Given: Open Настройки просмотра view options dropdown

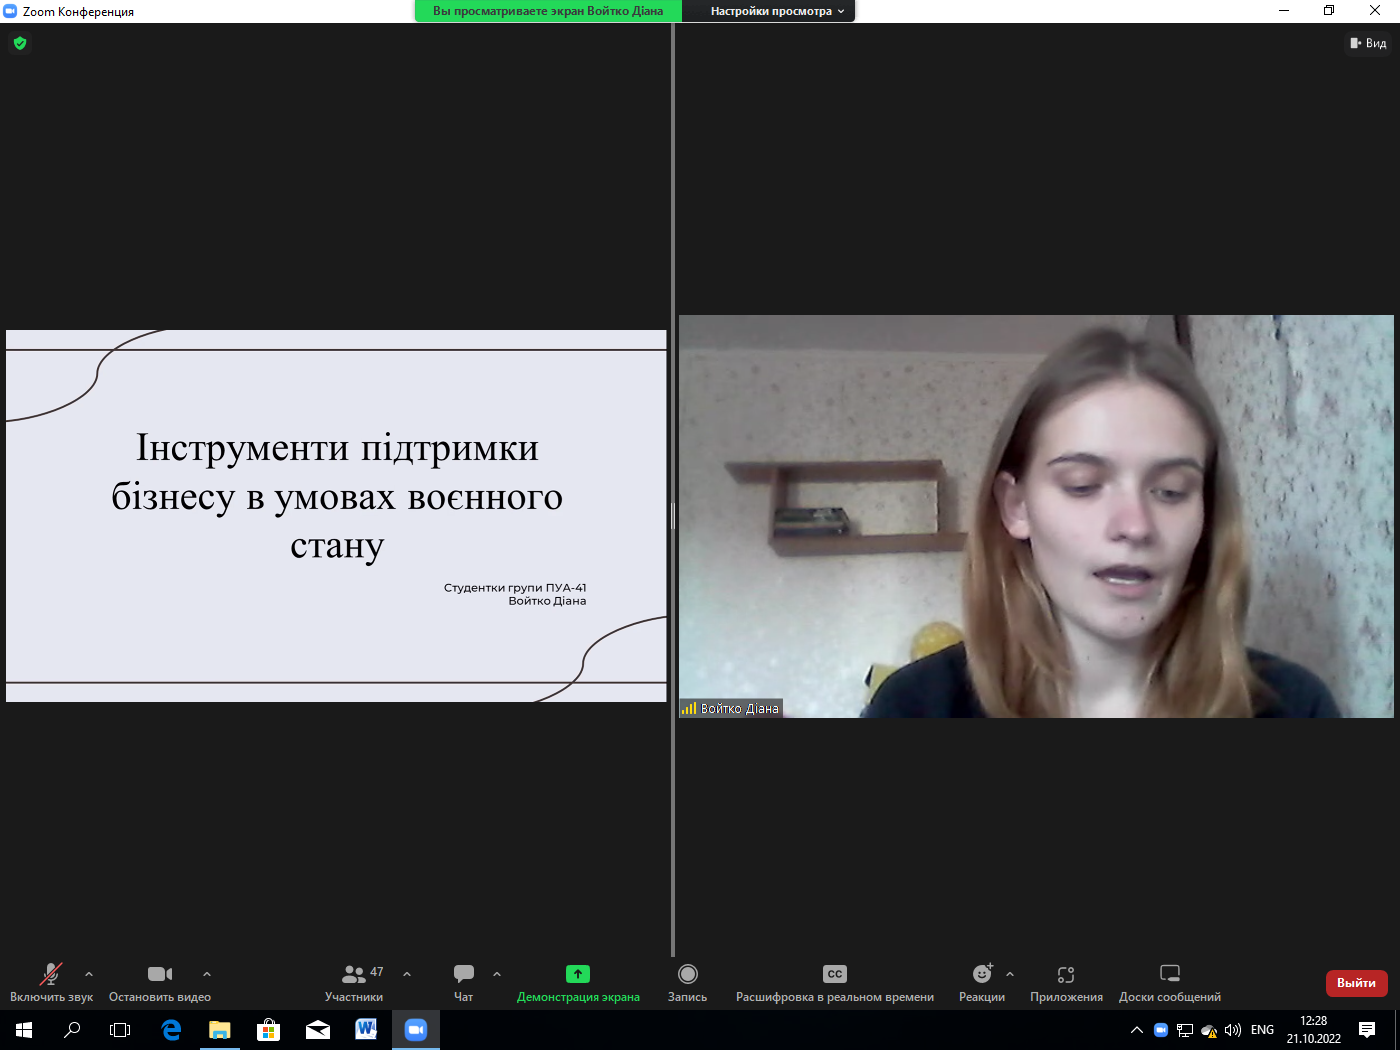Looking at the screenshot, I should point(777,11).
